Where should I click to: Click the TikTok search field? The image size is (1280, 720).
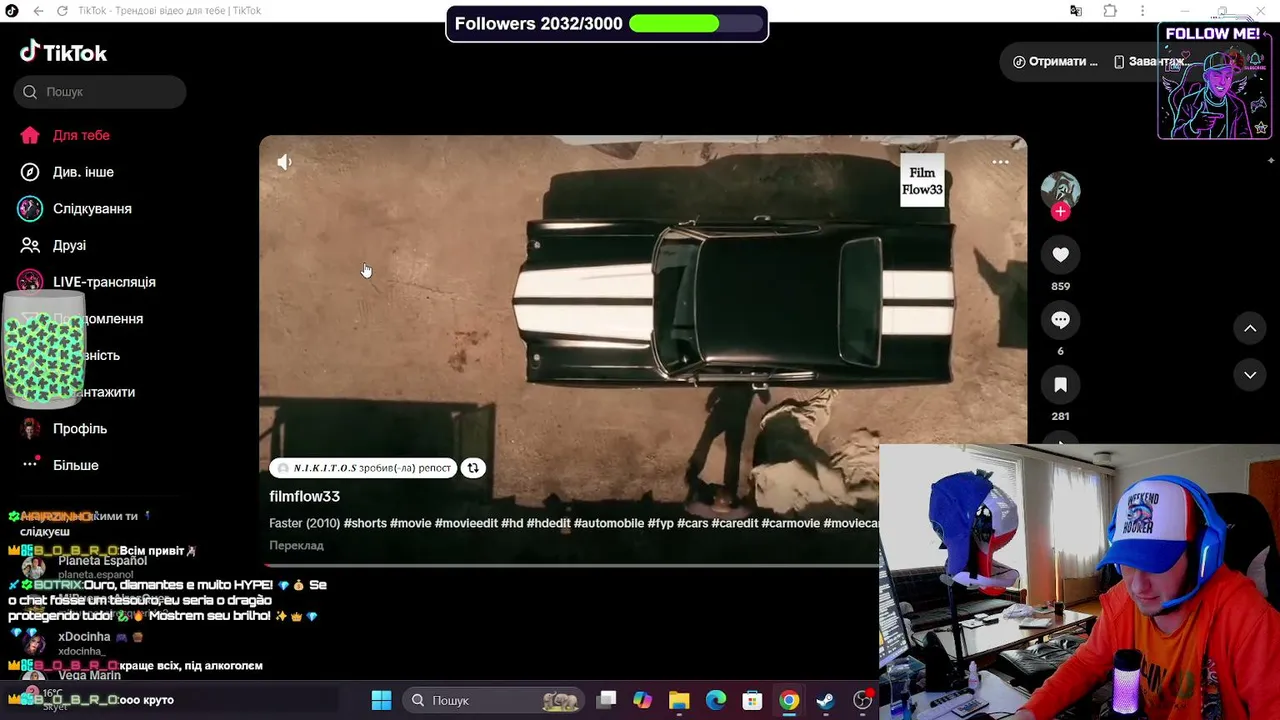[x=100, y=92]
